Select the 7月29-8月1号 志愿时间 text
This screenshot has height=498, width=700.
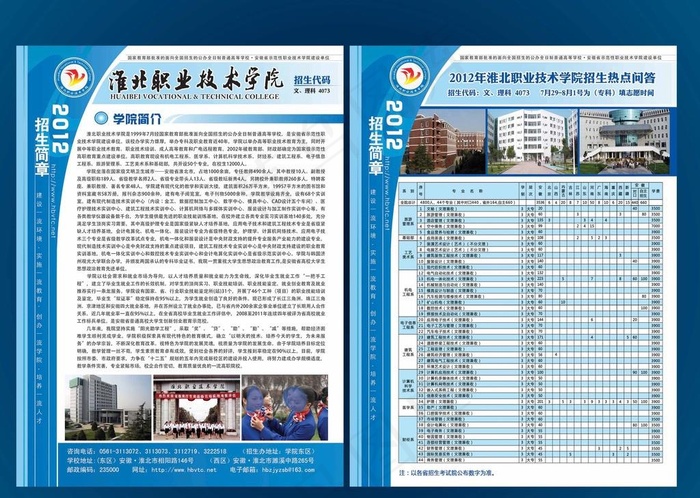point(597,93)
